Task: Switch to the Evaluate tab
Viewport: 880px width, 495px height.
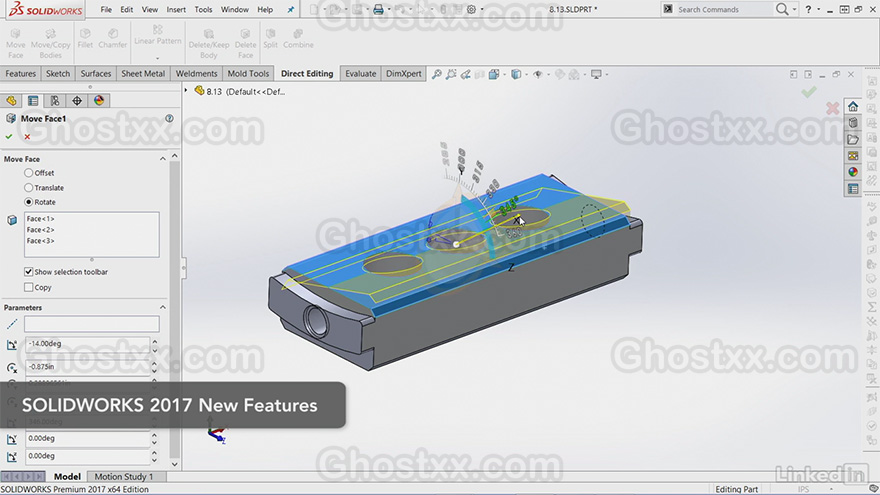Action: (x=360, y=74)
